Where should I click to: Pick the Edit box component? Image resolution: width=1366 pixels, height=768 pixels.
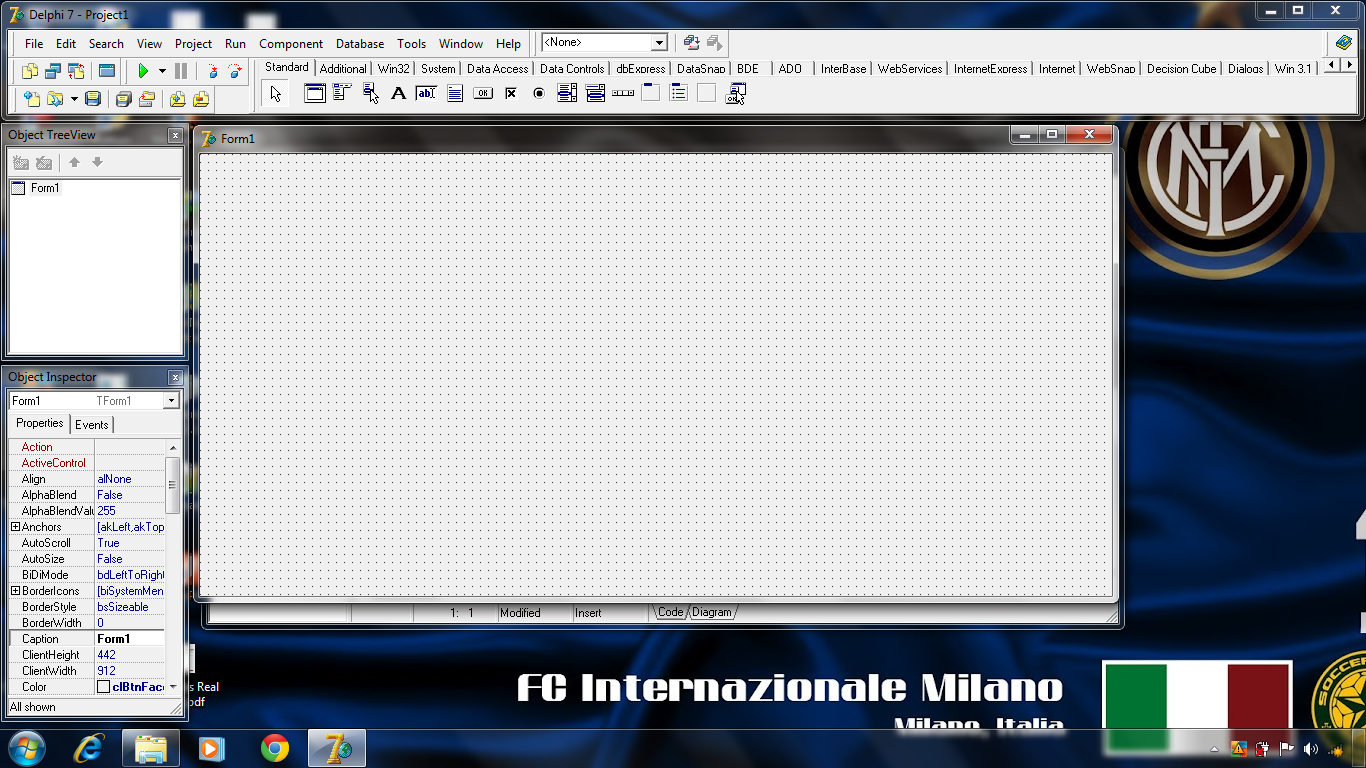[427, 93]
